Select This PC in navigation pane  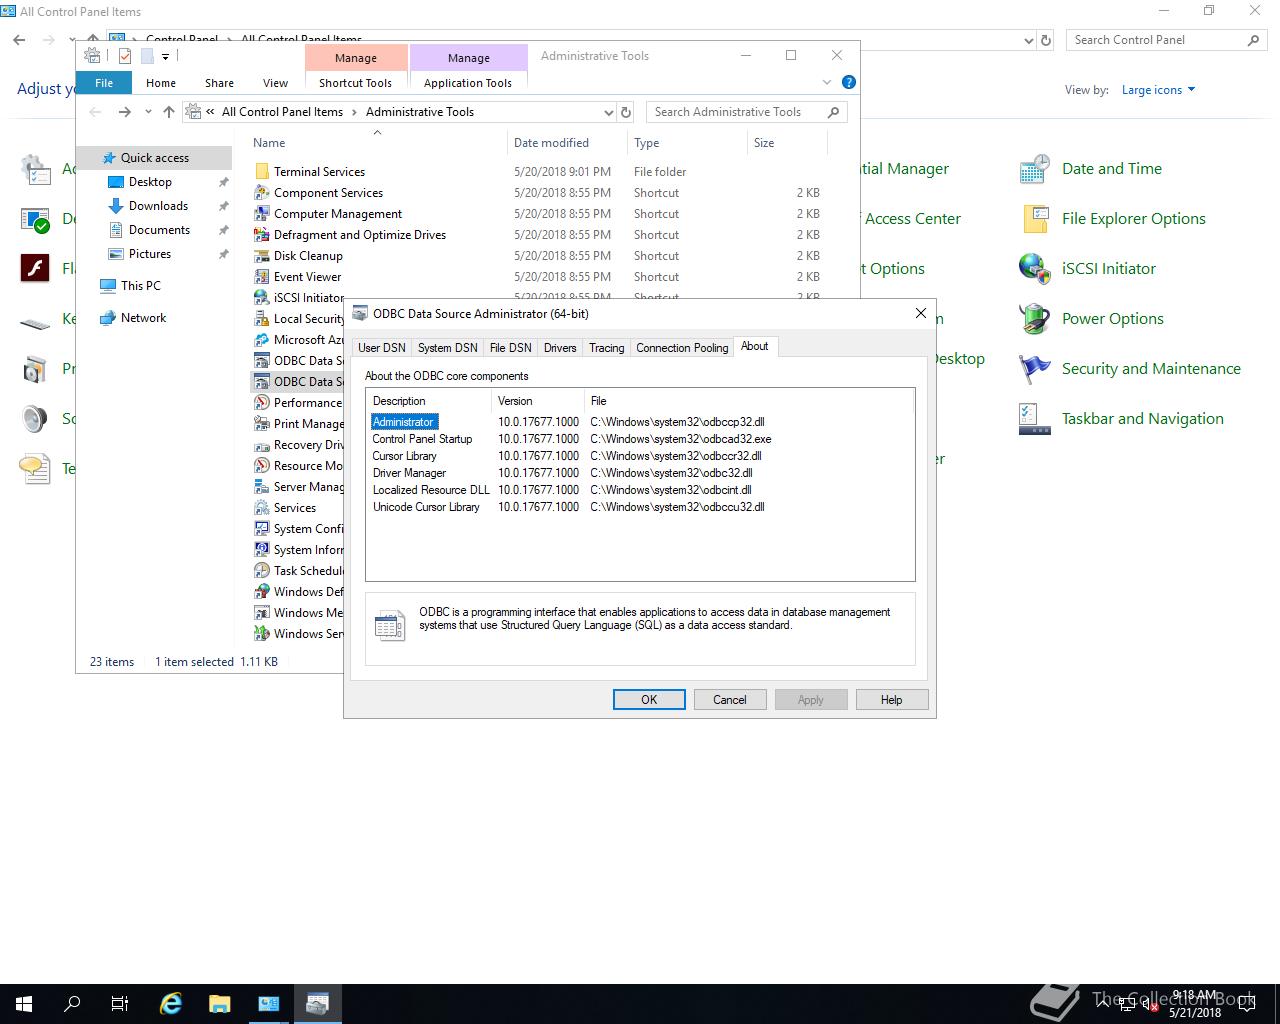(140, 286)
